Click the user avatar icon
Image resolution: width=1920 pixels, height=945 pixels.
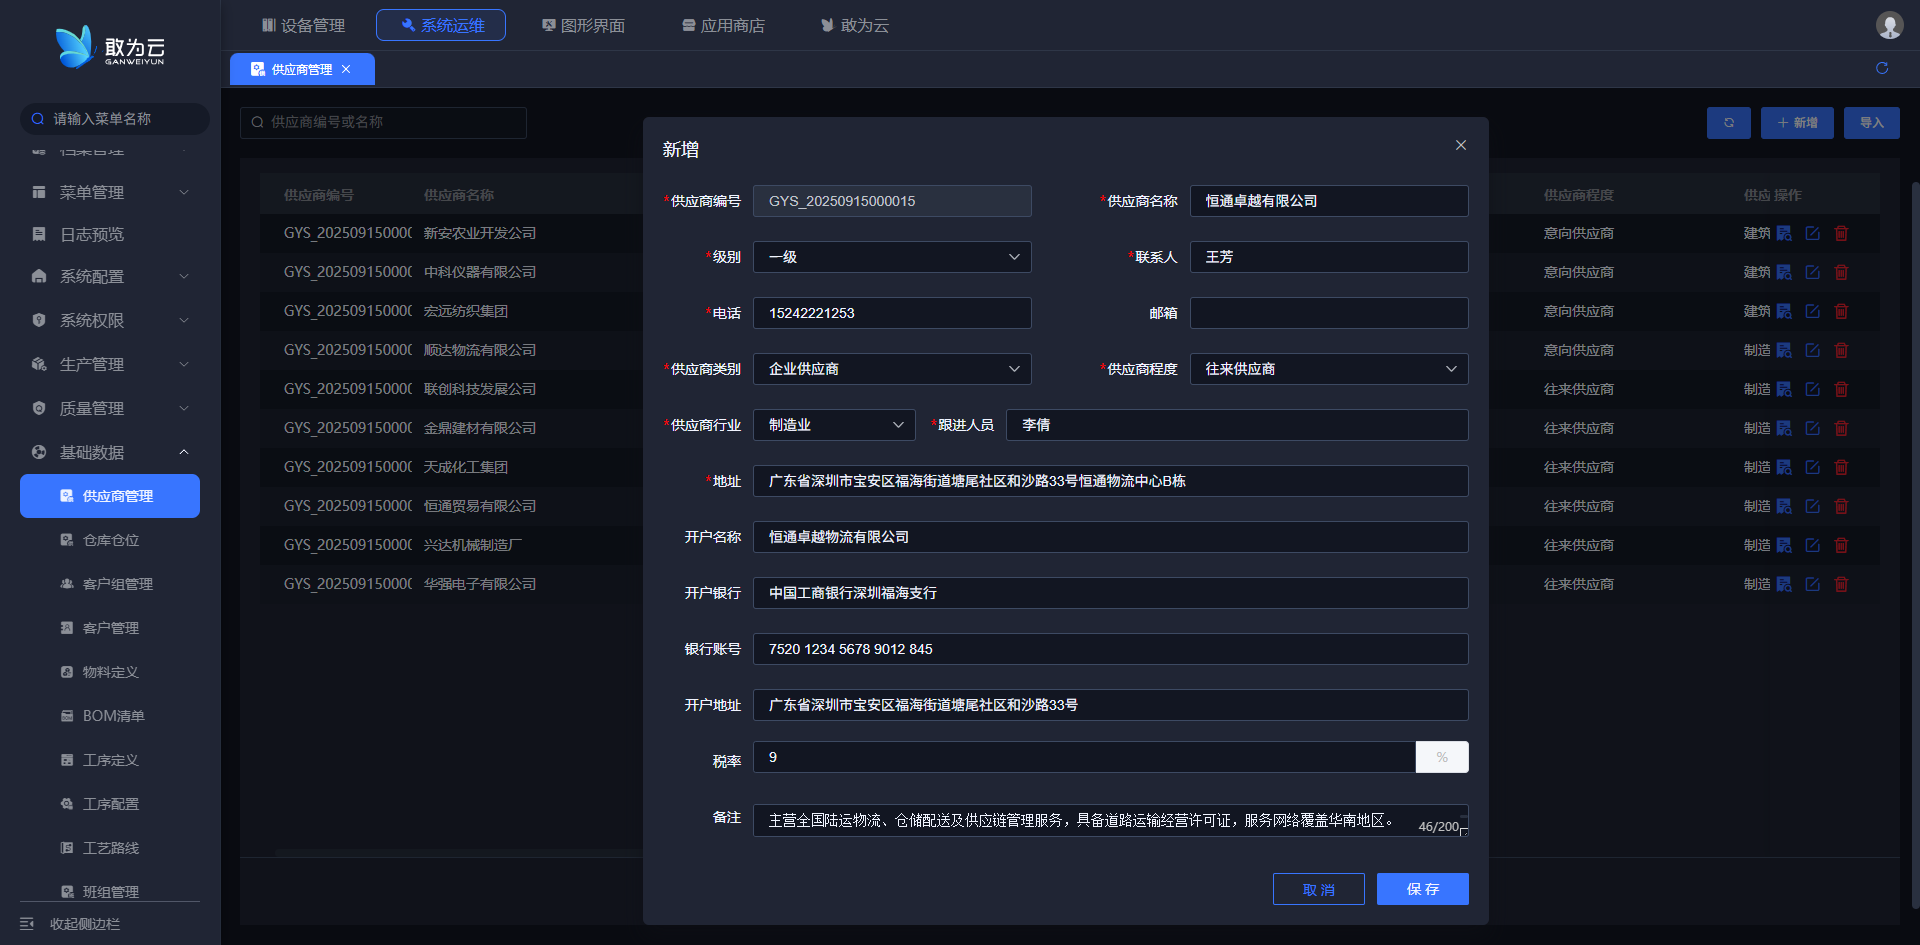(1888, 25)
